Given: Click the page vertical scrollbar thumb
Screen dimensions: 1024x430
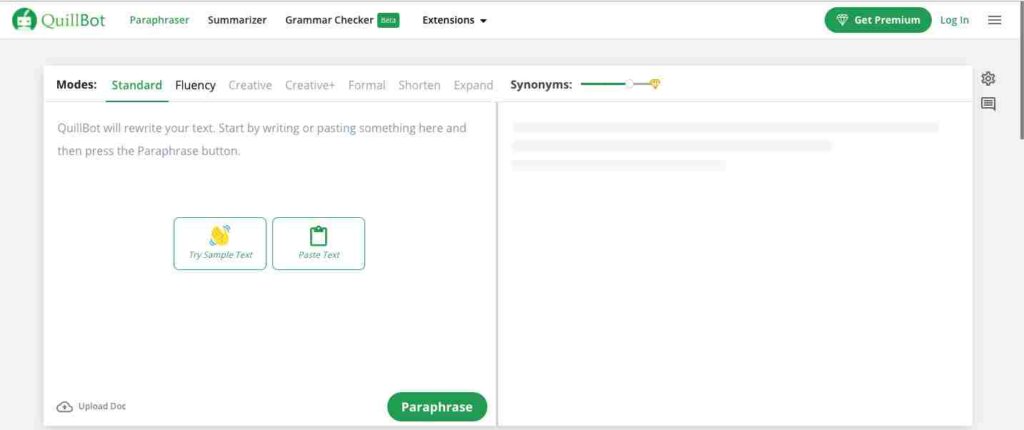Looking at the screenshot, I should [x=1021, y=70].
